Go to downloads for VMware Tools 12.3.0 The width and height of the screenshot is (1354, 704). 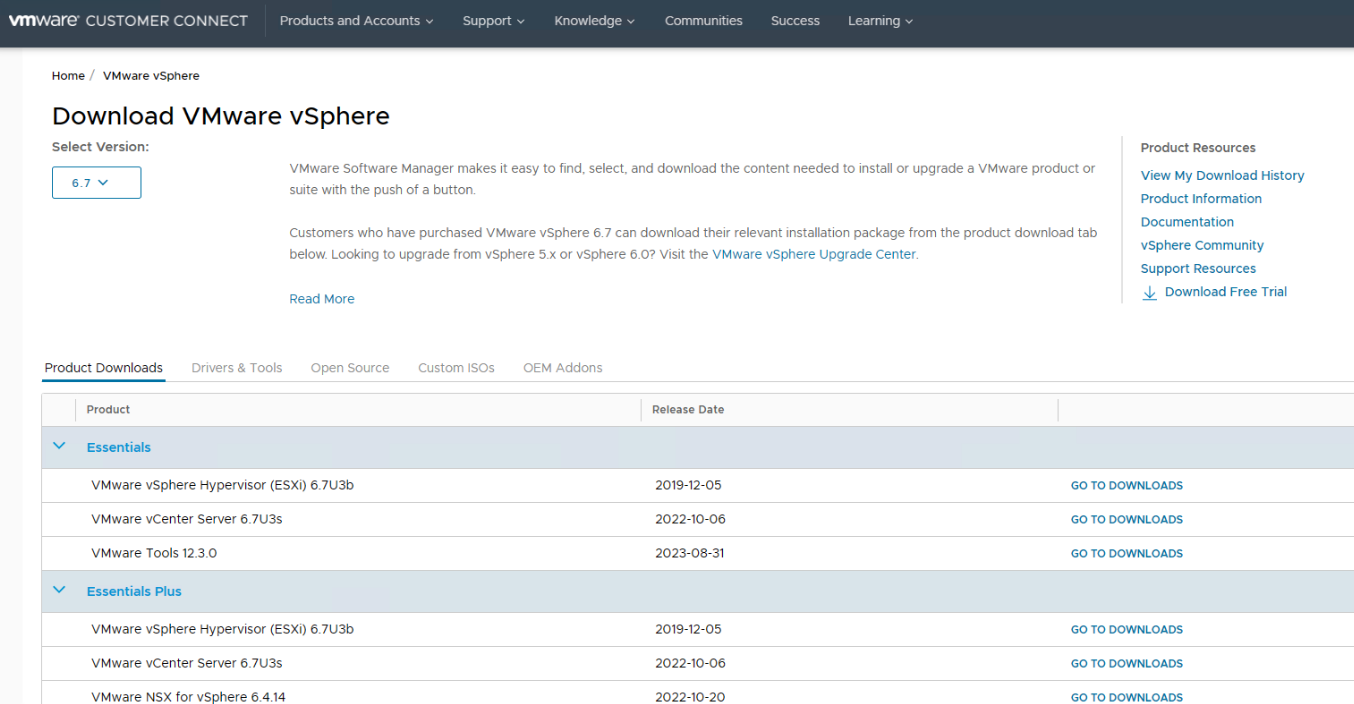[x=1127, y=554]
